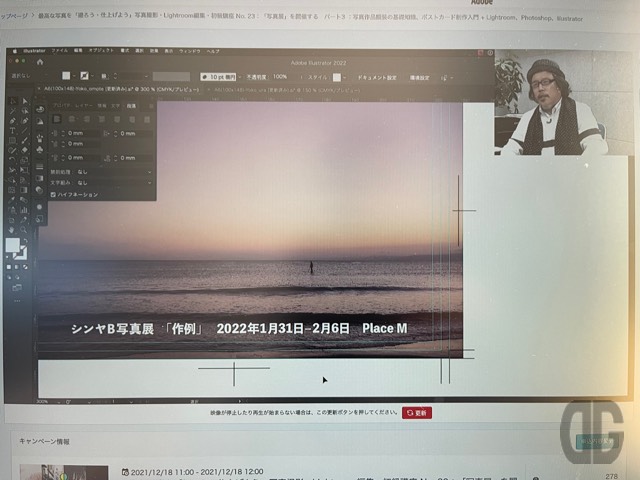Viewport: 640px width, 480px height.
Task: Activate the Type tool
Action: 13,131
